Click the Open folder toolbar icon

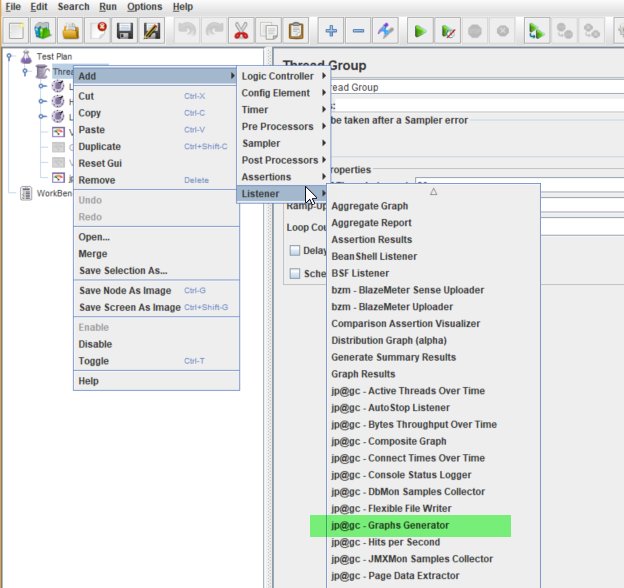click(x=70, y=31)
